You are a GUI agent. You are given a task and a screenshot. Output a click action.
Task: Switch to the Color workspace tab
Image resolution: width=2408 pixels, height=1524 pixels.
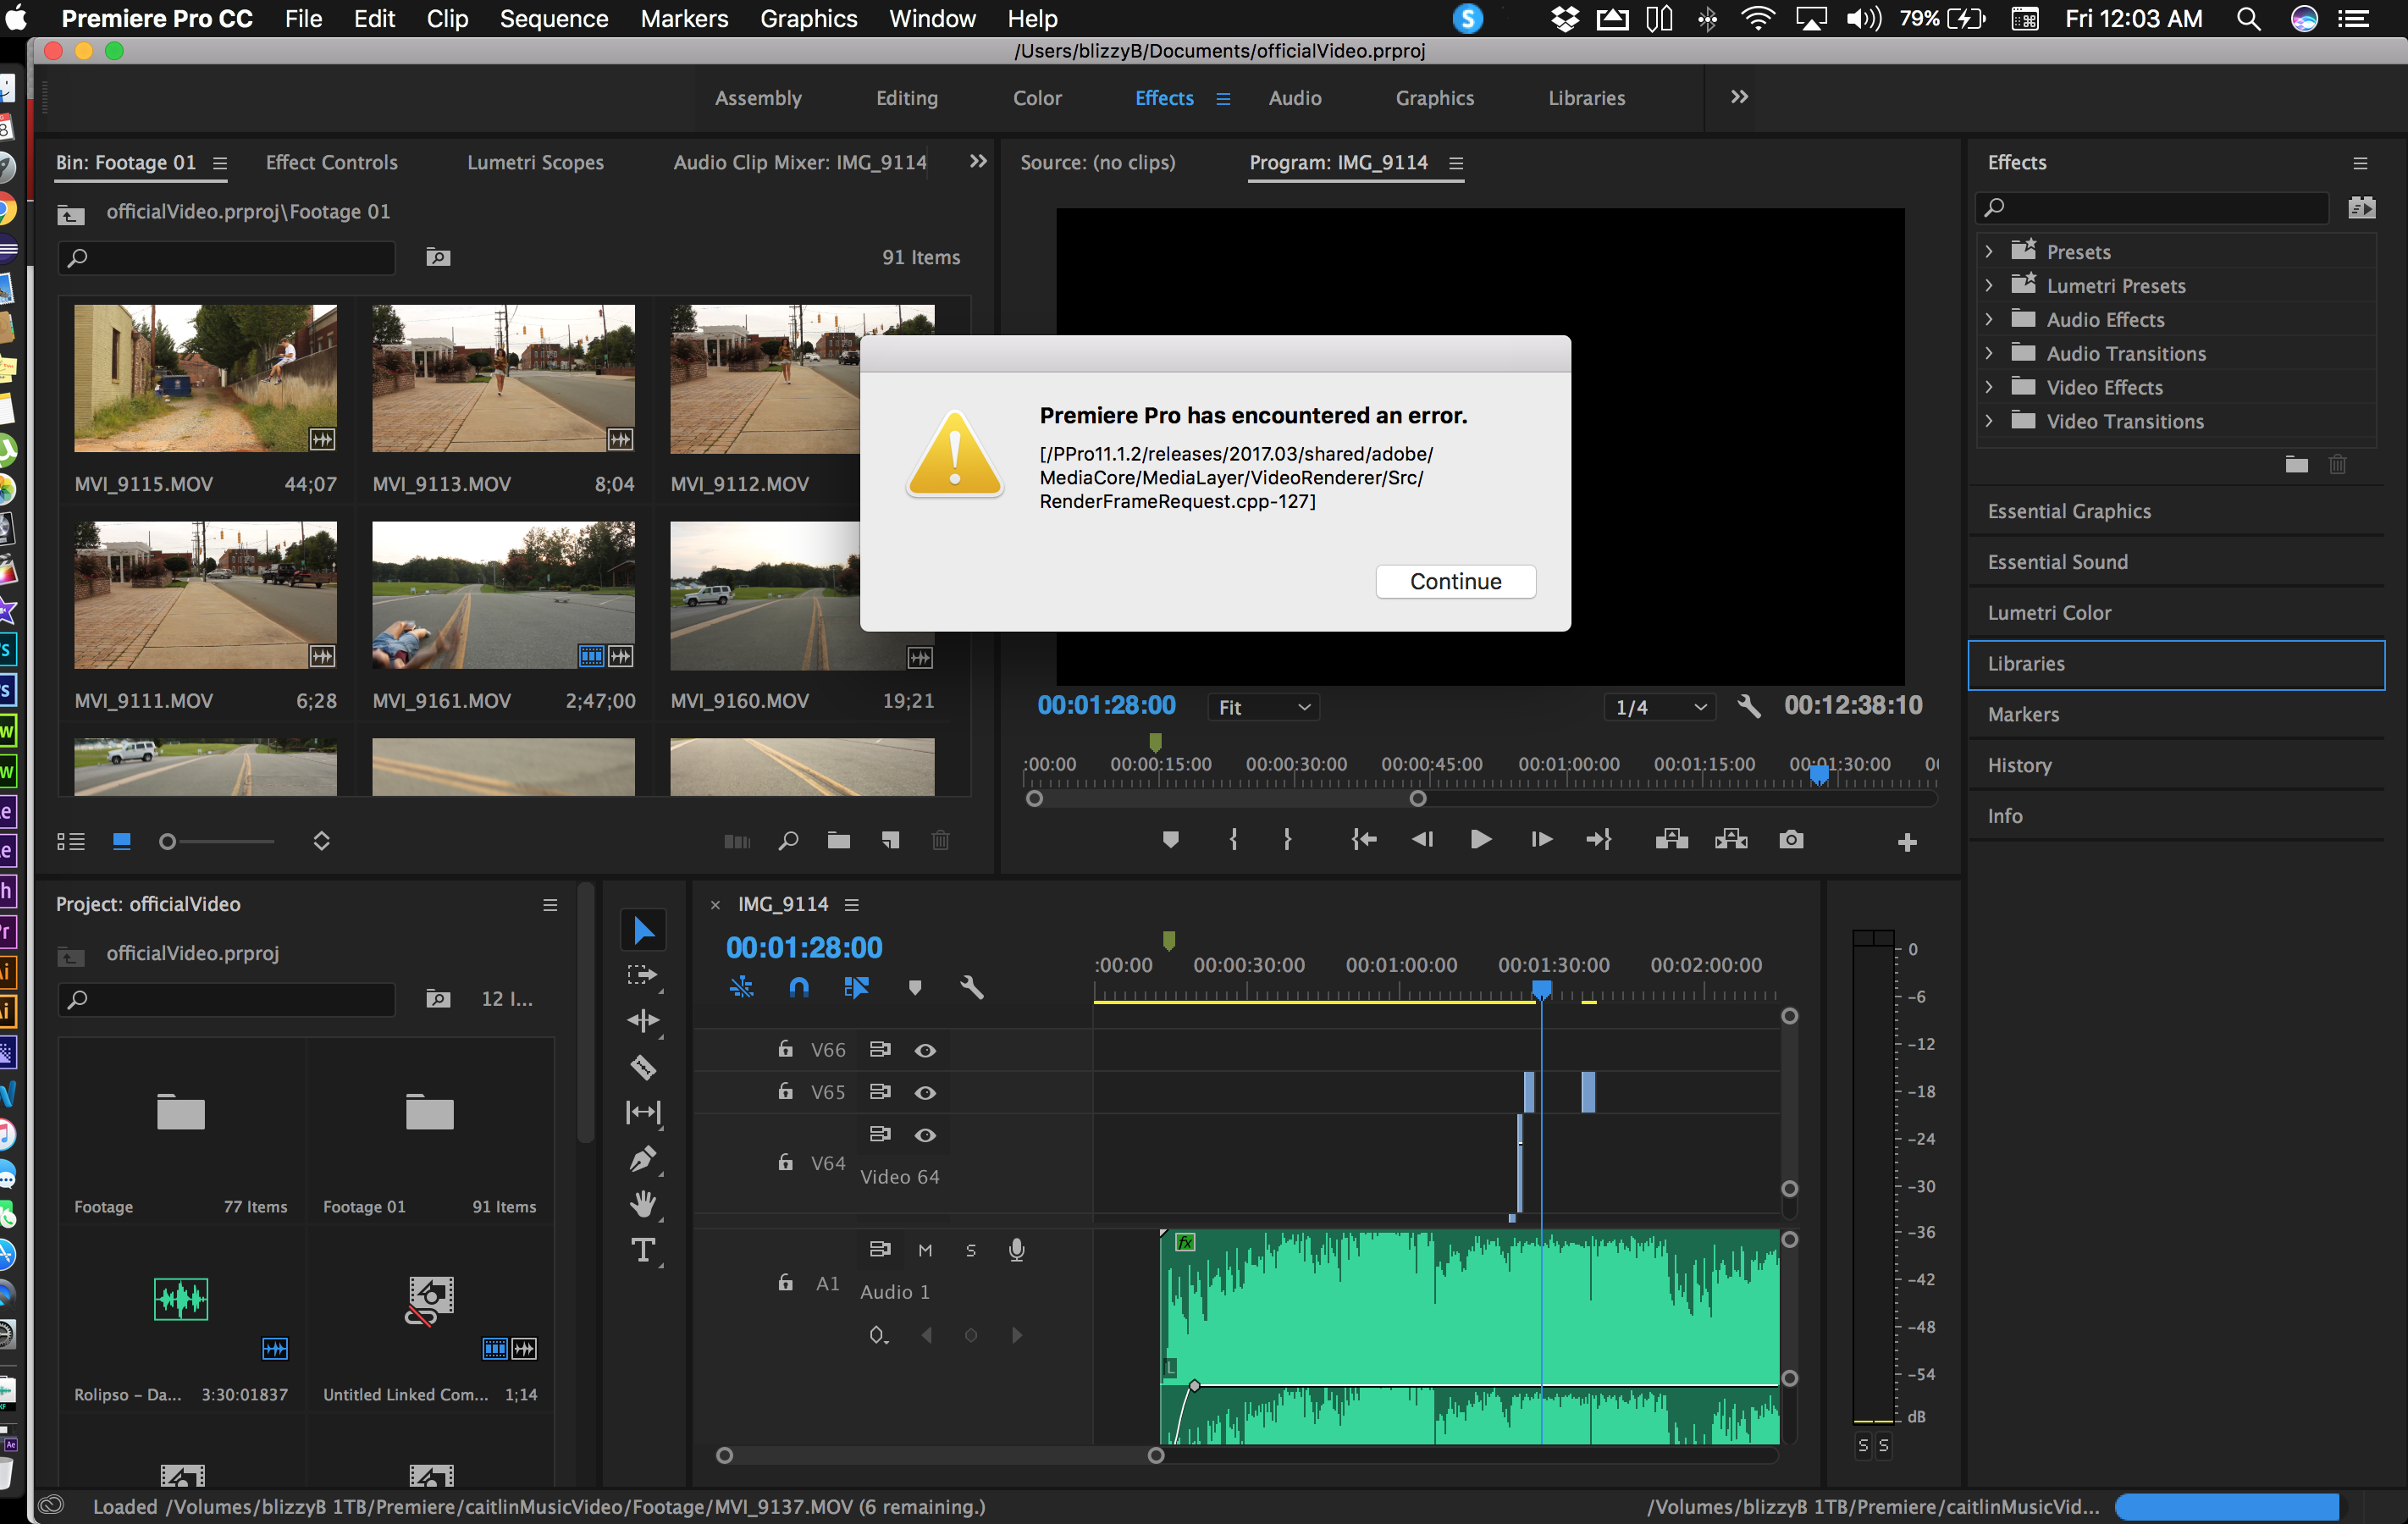1037,98
